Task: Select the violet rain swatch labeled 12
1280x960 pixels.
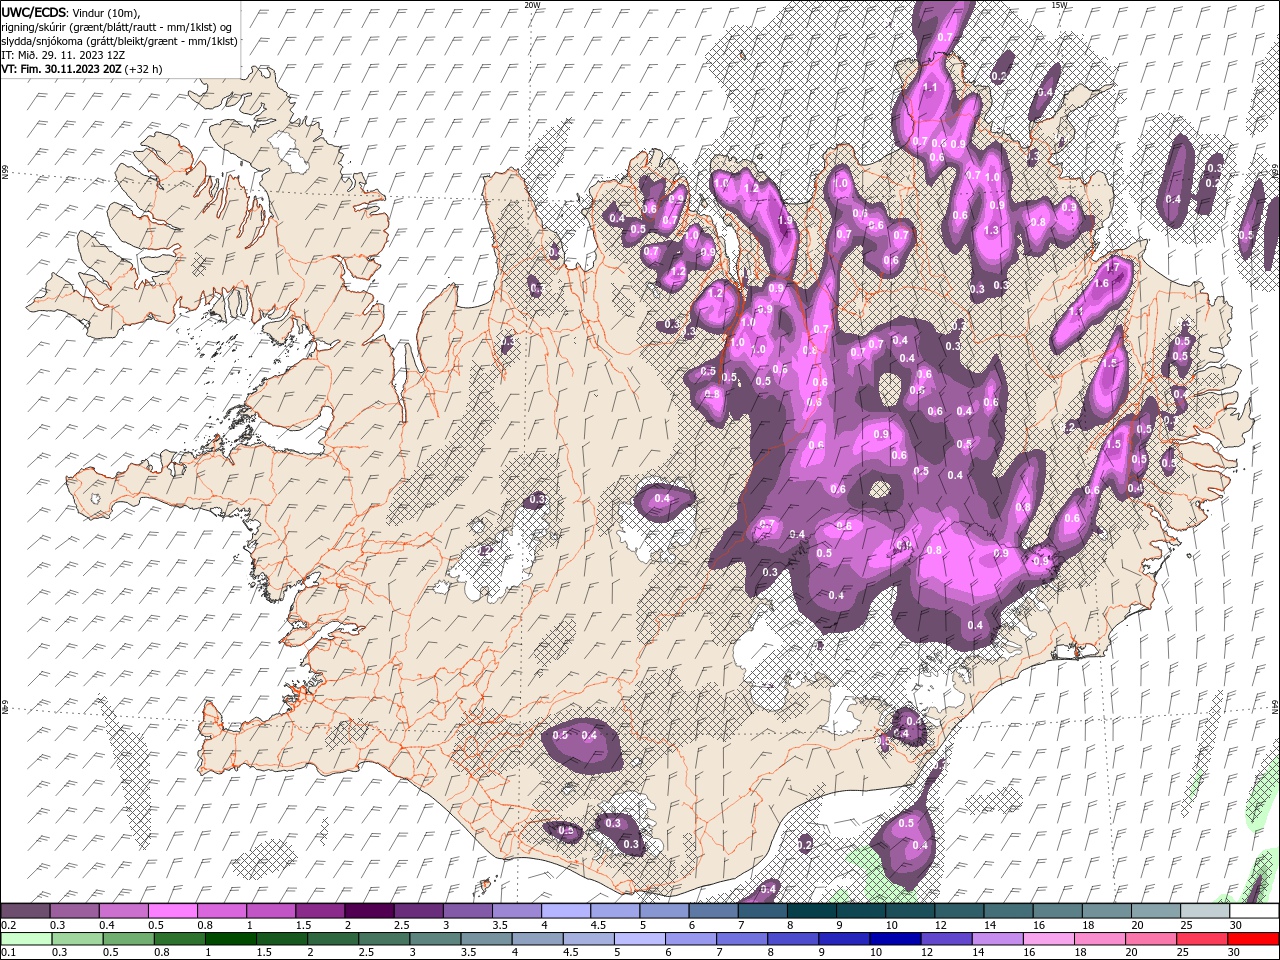Action: 945,939
